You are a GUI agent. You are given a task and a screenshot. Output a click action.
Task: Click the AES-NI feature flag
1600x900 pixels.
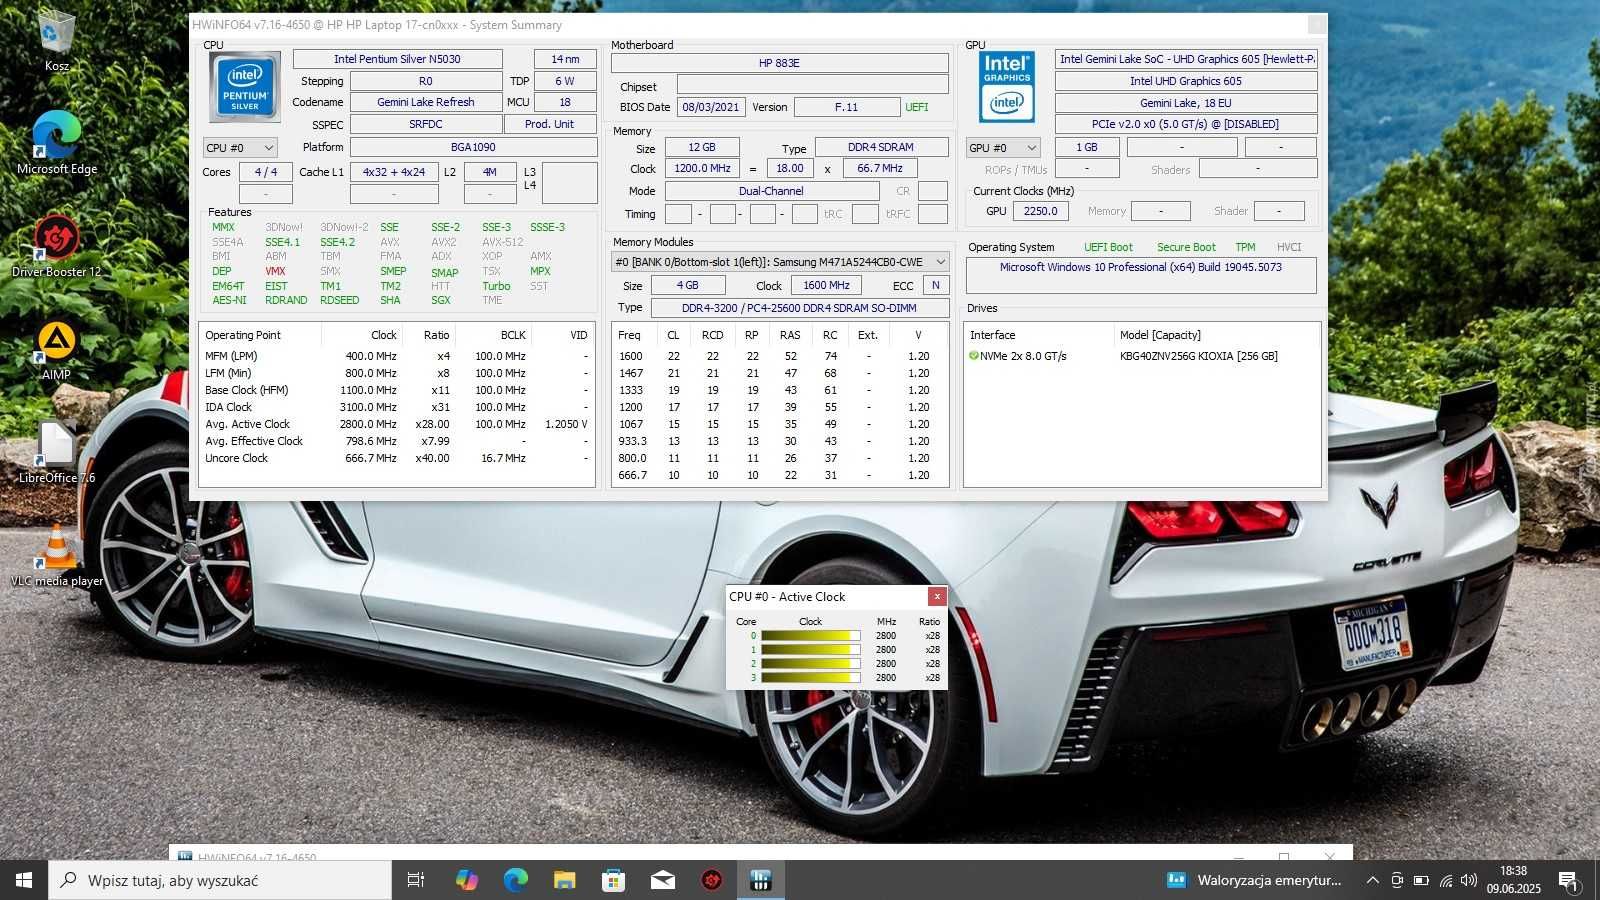coord(229,300)
